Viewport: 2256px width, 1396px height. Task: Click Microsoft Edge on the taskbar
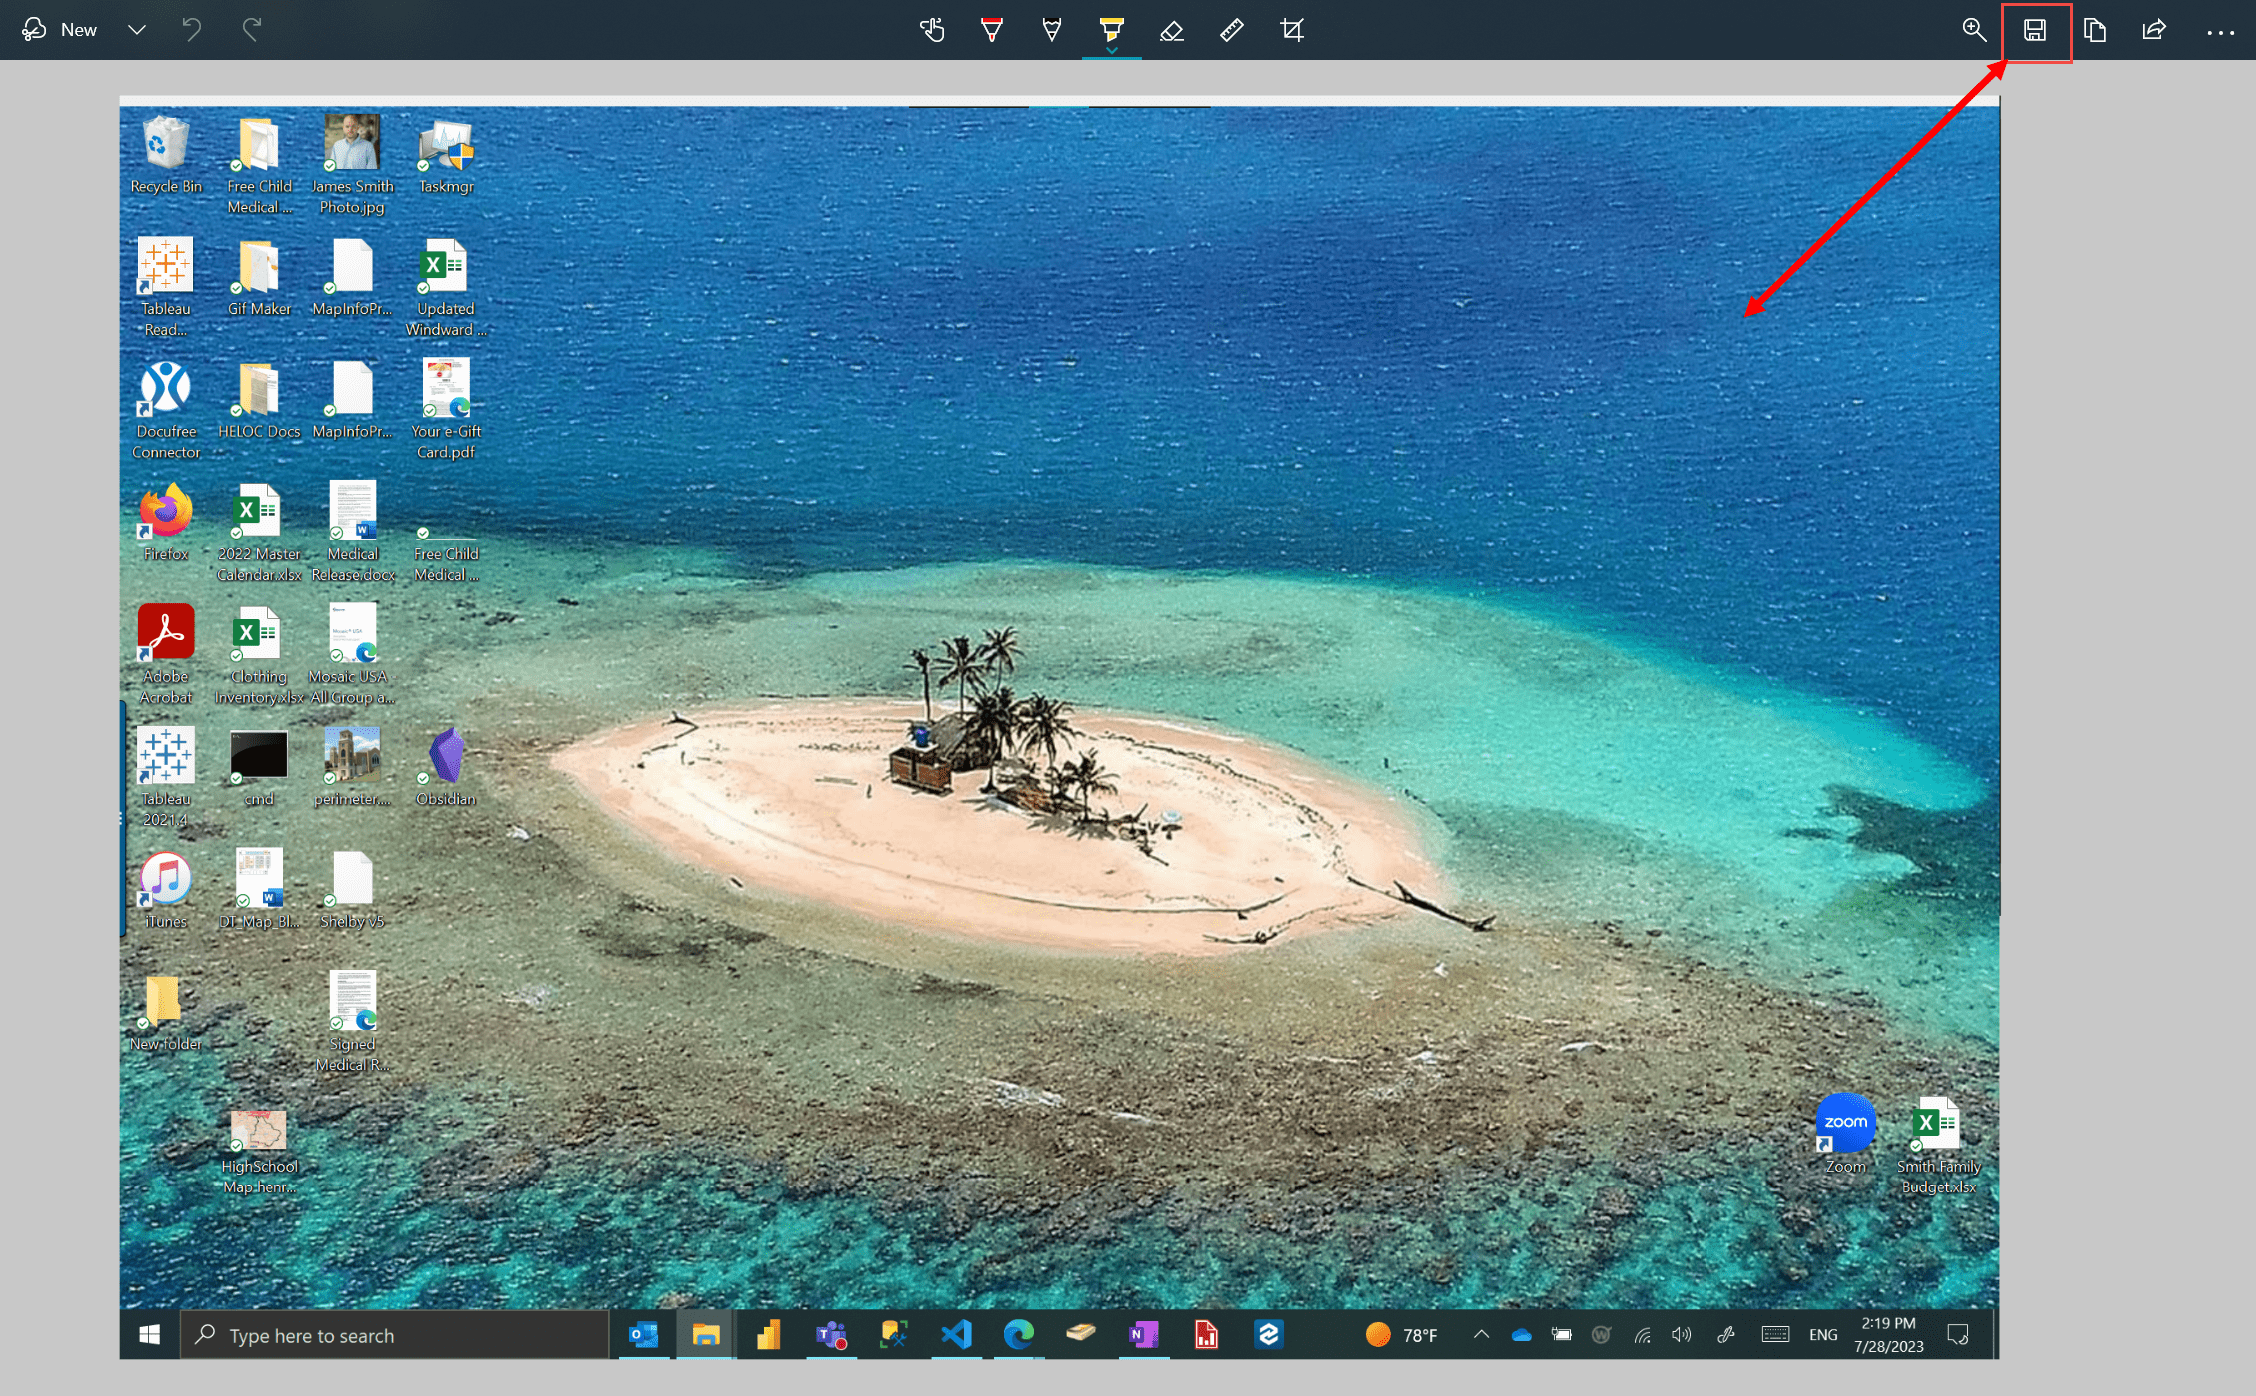click(1018, 1335)
